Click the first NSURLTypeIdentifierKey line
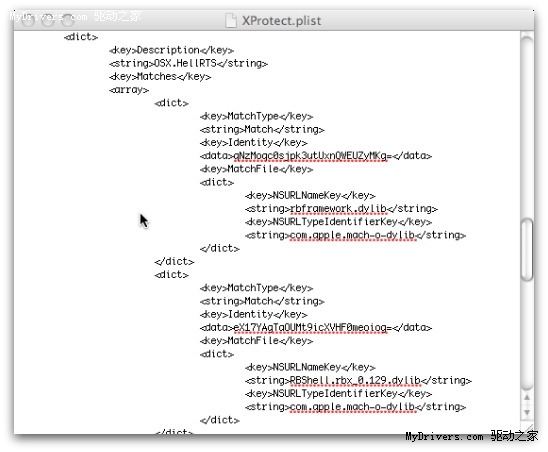This screenshot has height=452, width=548. [x=338, y=222]
